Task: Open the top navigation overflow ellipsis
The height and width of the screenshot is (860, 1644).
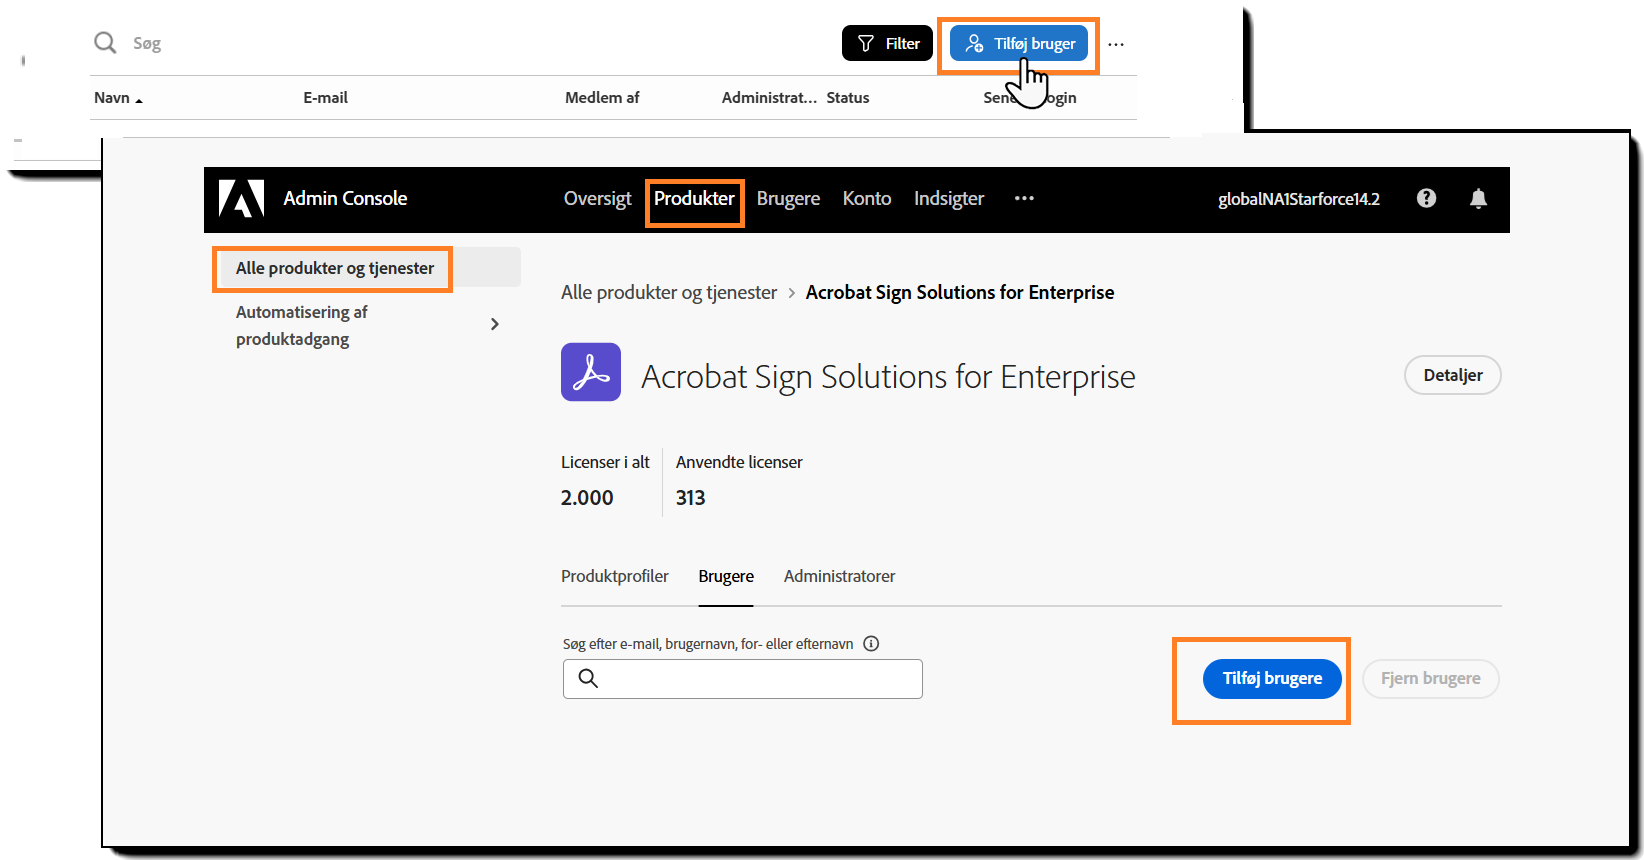Action: tap(1024, 198)
